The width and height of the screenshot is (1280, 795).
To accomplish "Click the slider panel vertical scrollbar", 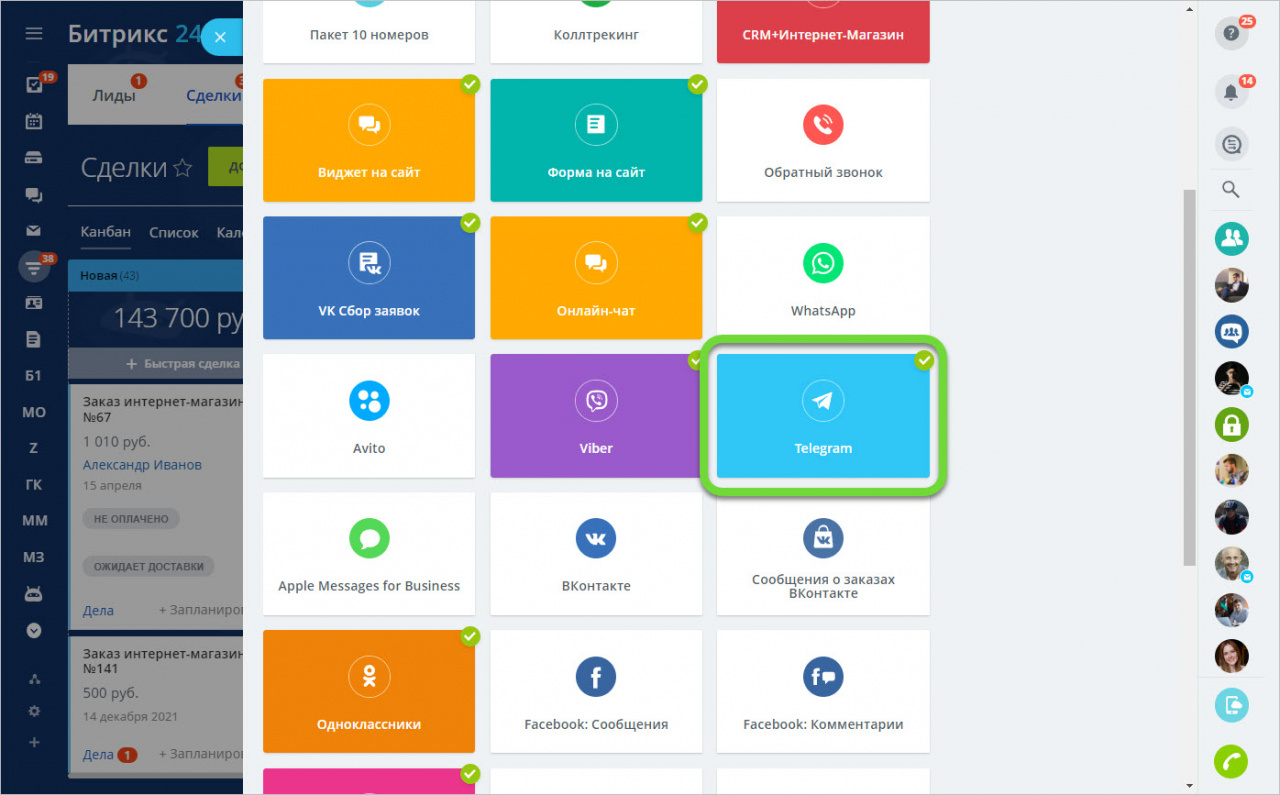I will (1189, 377).
